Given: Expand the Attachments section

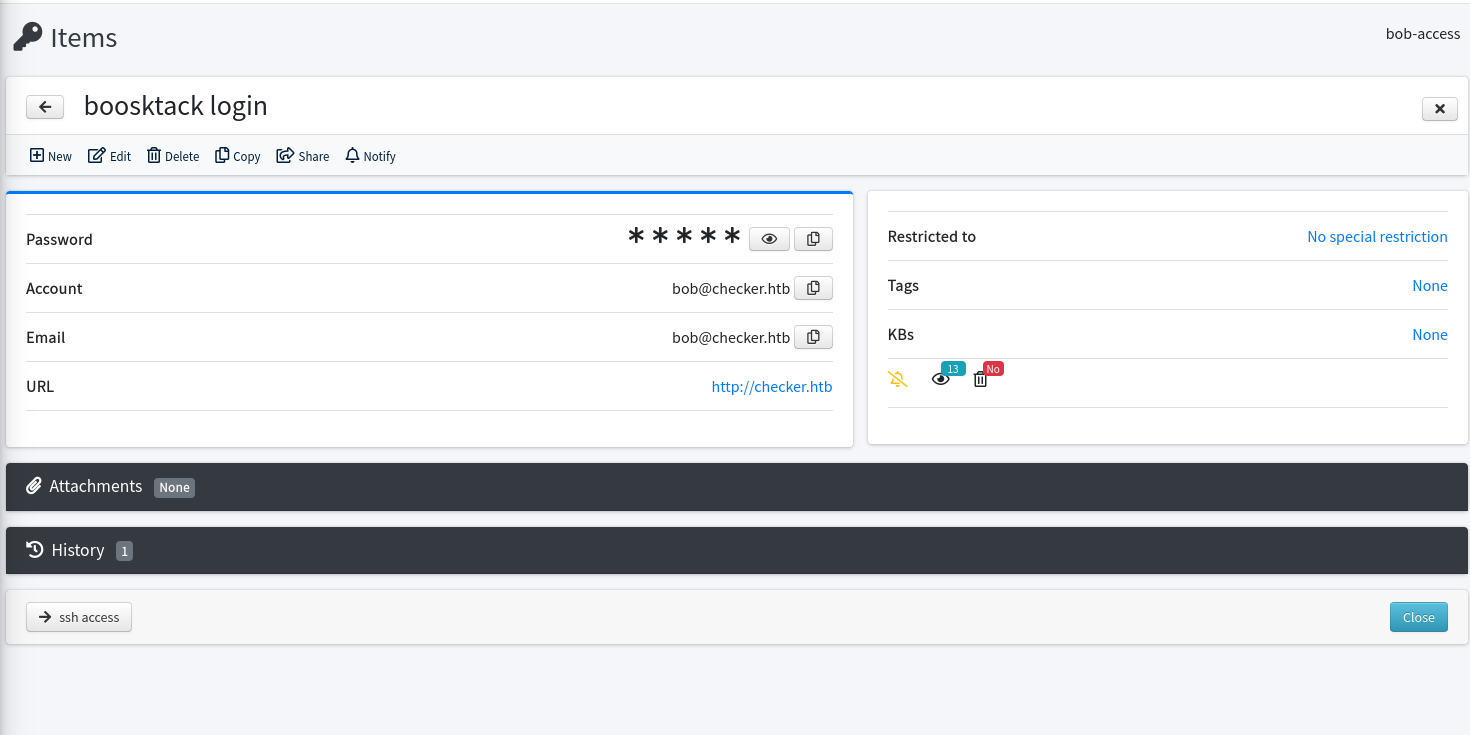Looking at the screenshot, I should (x=96, y=487).
